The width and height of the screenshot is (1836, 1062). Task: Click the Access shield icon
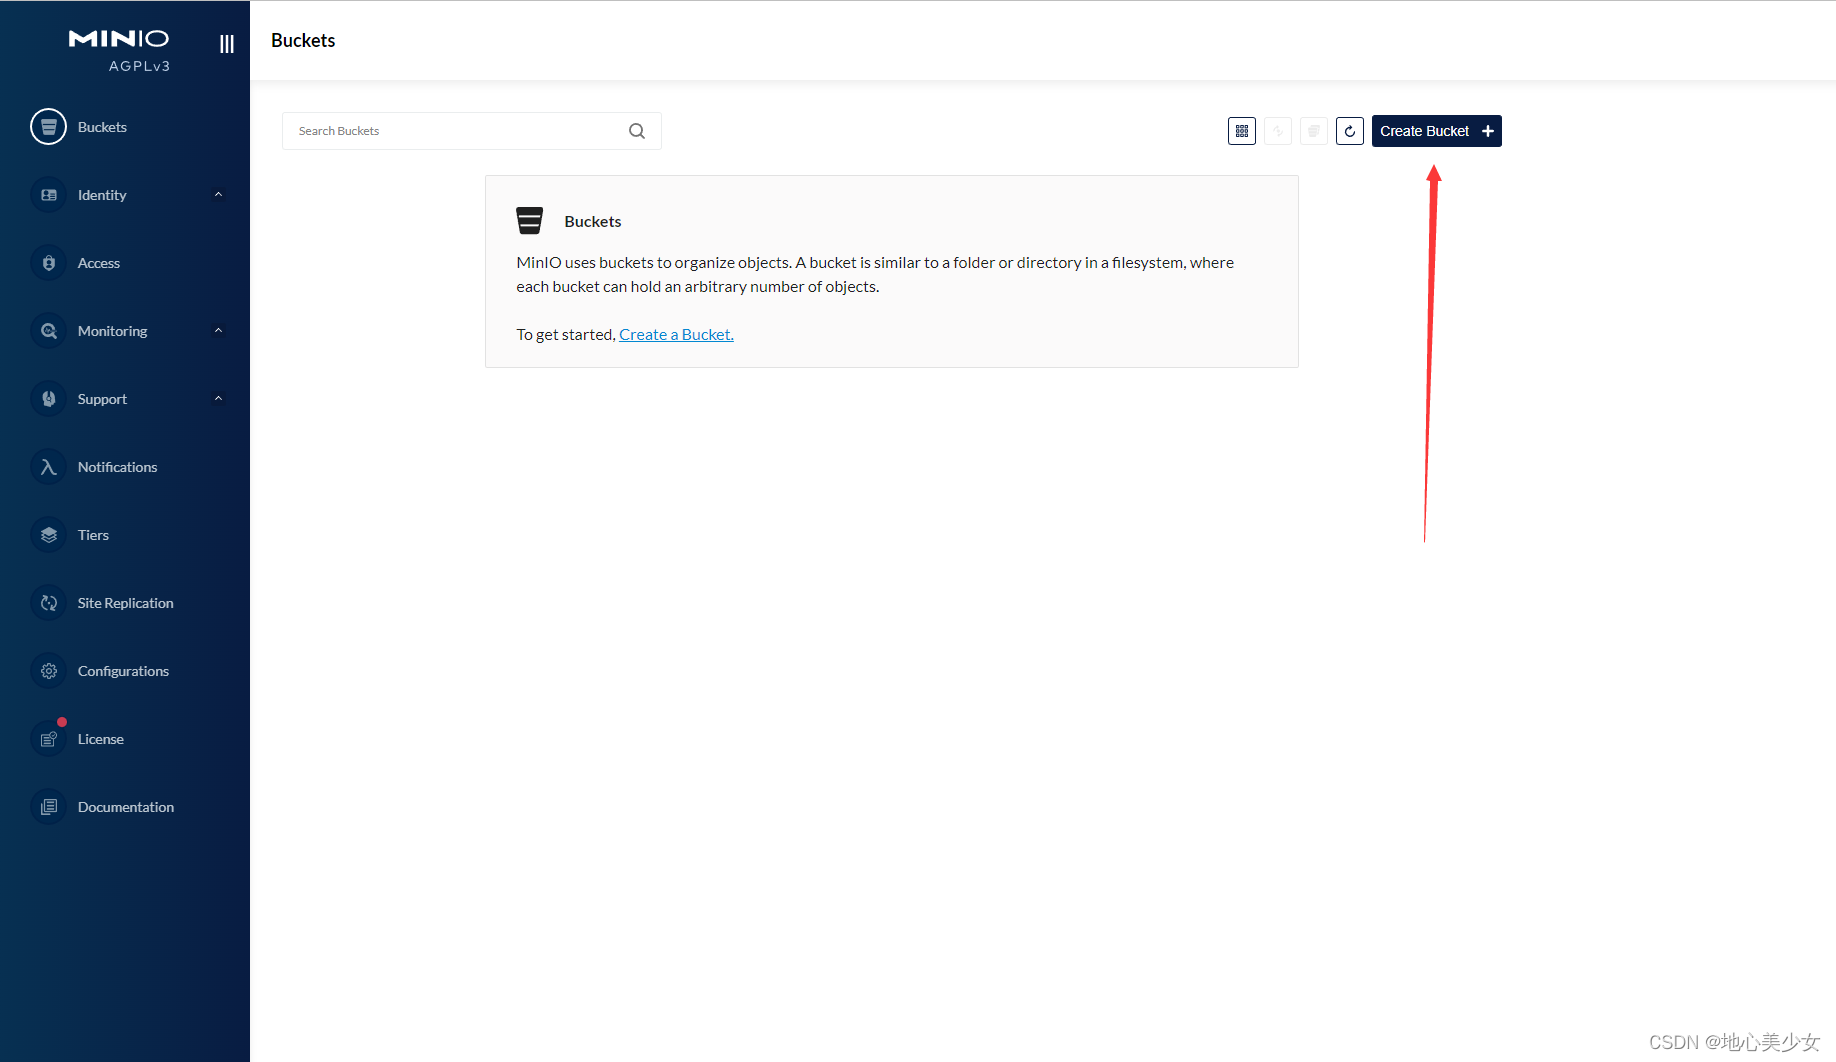click(48, 263)
